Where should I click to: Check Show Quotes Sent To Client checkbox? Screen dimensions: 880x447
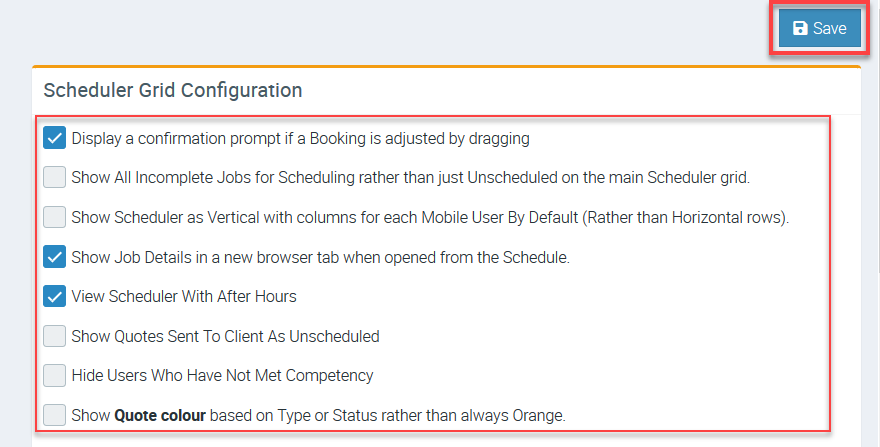pos(55,336)
